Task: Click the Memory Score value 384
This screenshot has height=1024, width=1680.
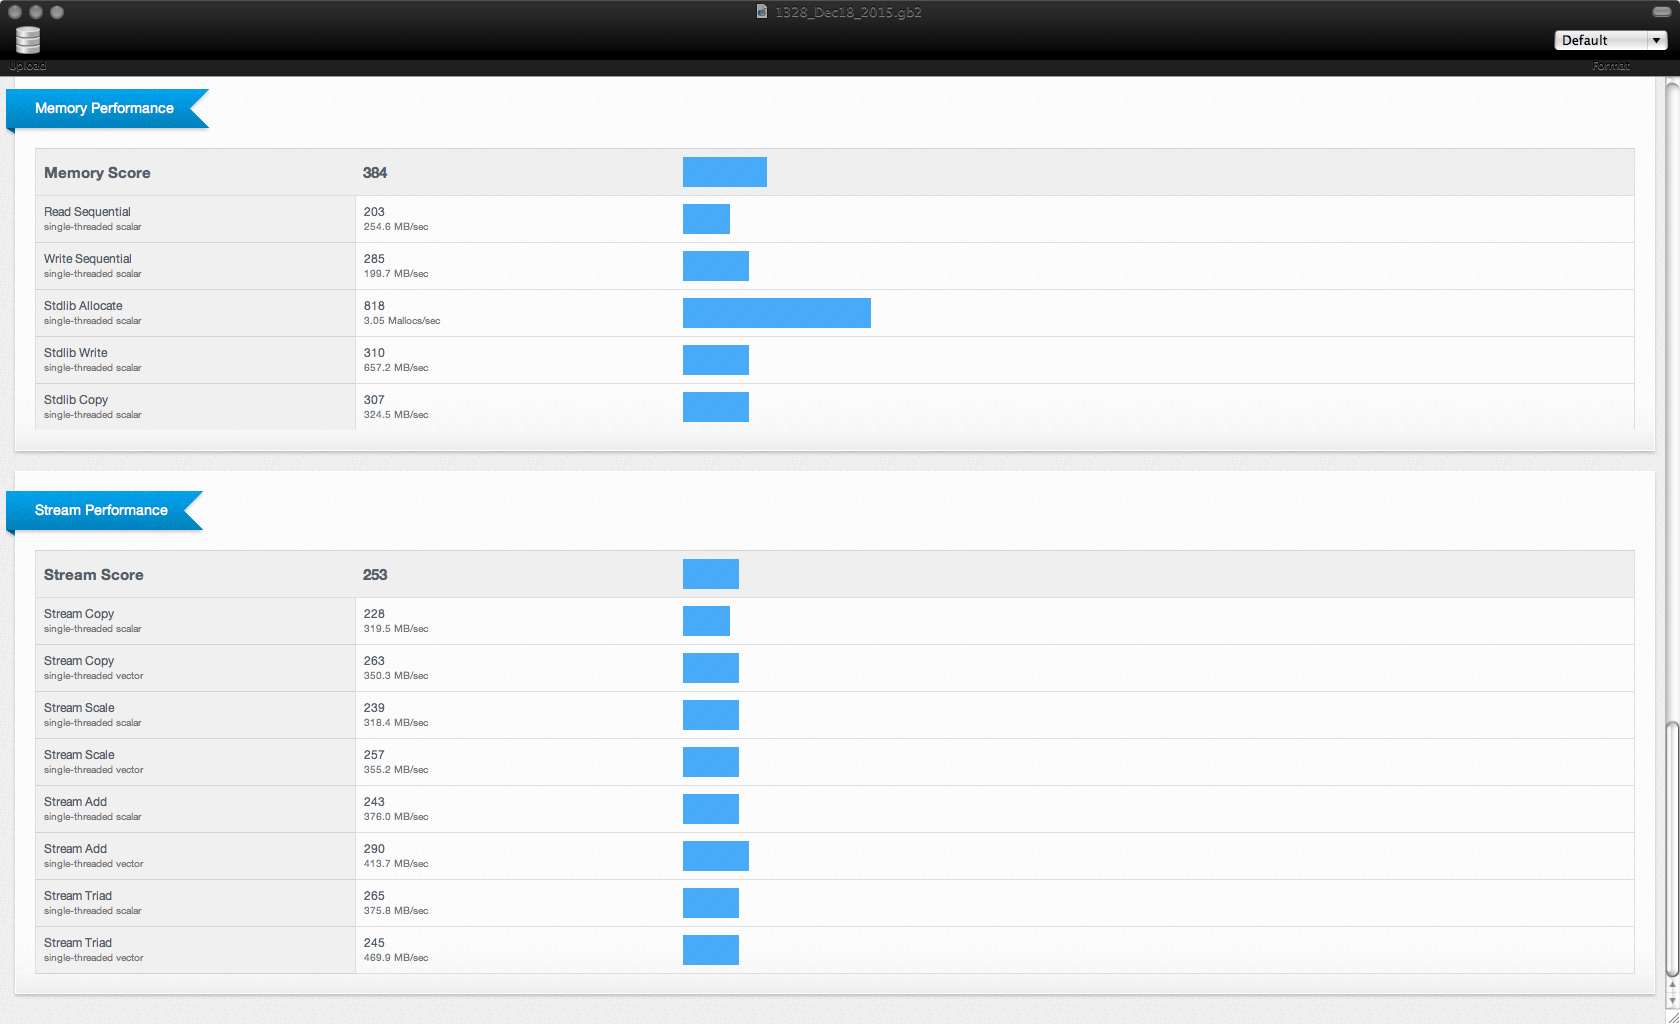Action: tap(375, 173)
